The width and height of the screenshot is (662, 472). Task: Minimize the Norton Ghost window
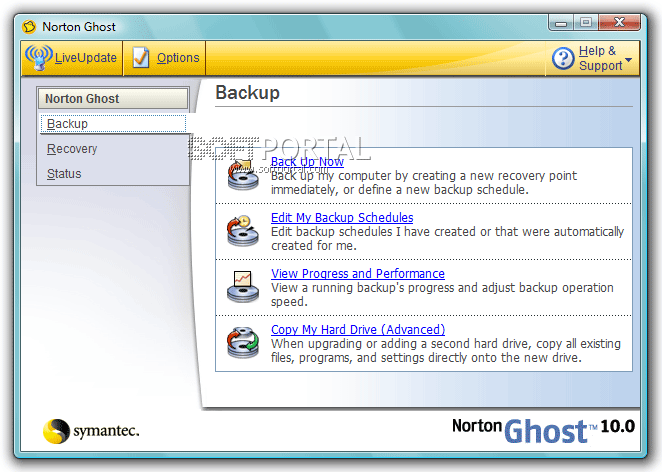coord(561,23)
